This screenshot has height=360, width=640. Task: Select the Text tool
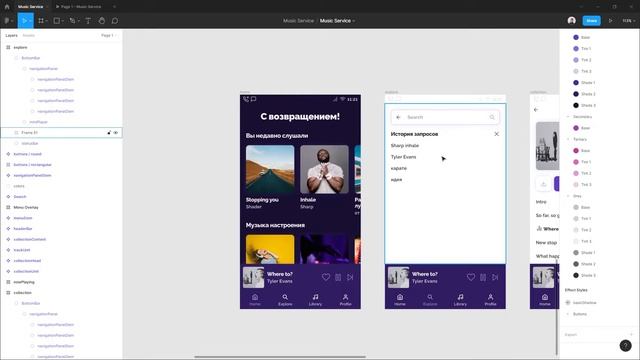tap(88, 20)
